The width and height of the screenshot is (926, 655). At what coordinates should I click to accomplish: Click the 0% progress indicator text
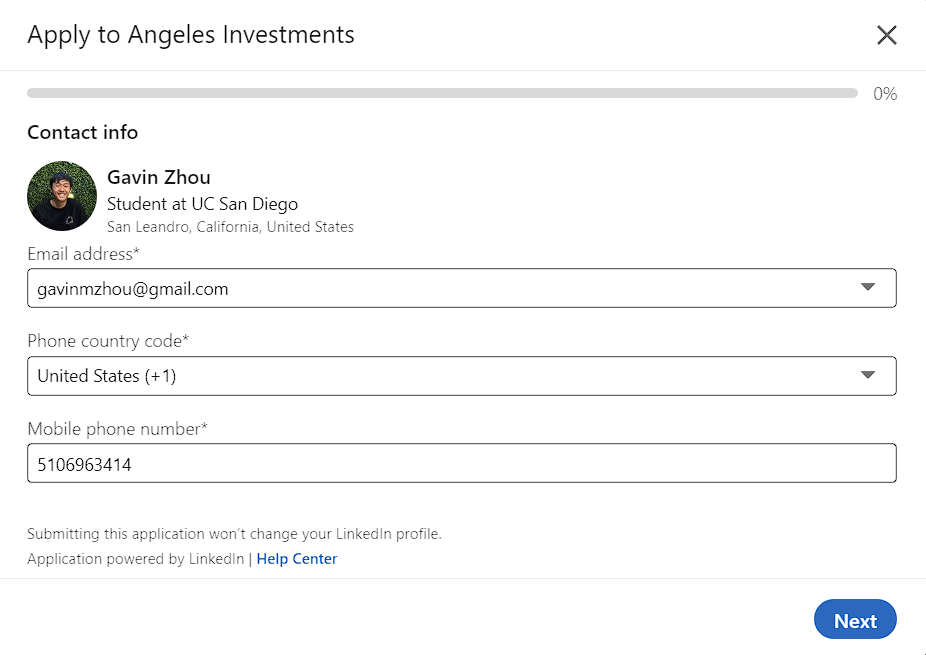click(885, 94)
